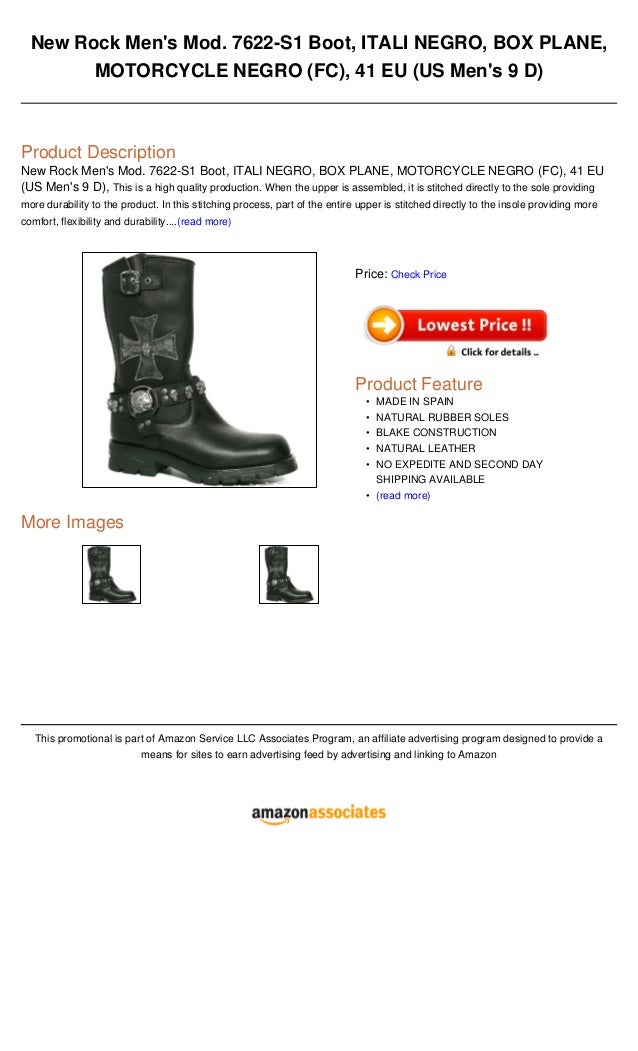Click the orange arrow icon on Lowest Price button
The height and width of the screenshot is (1051, 638).
point(384,325)
